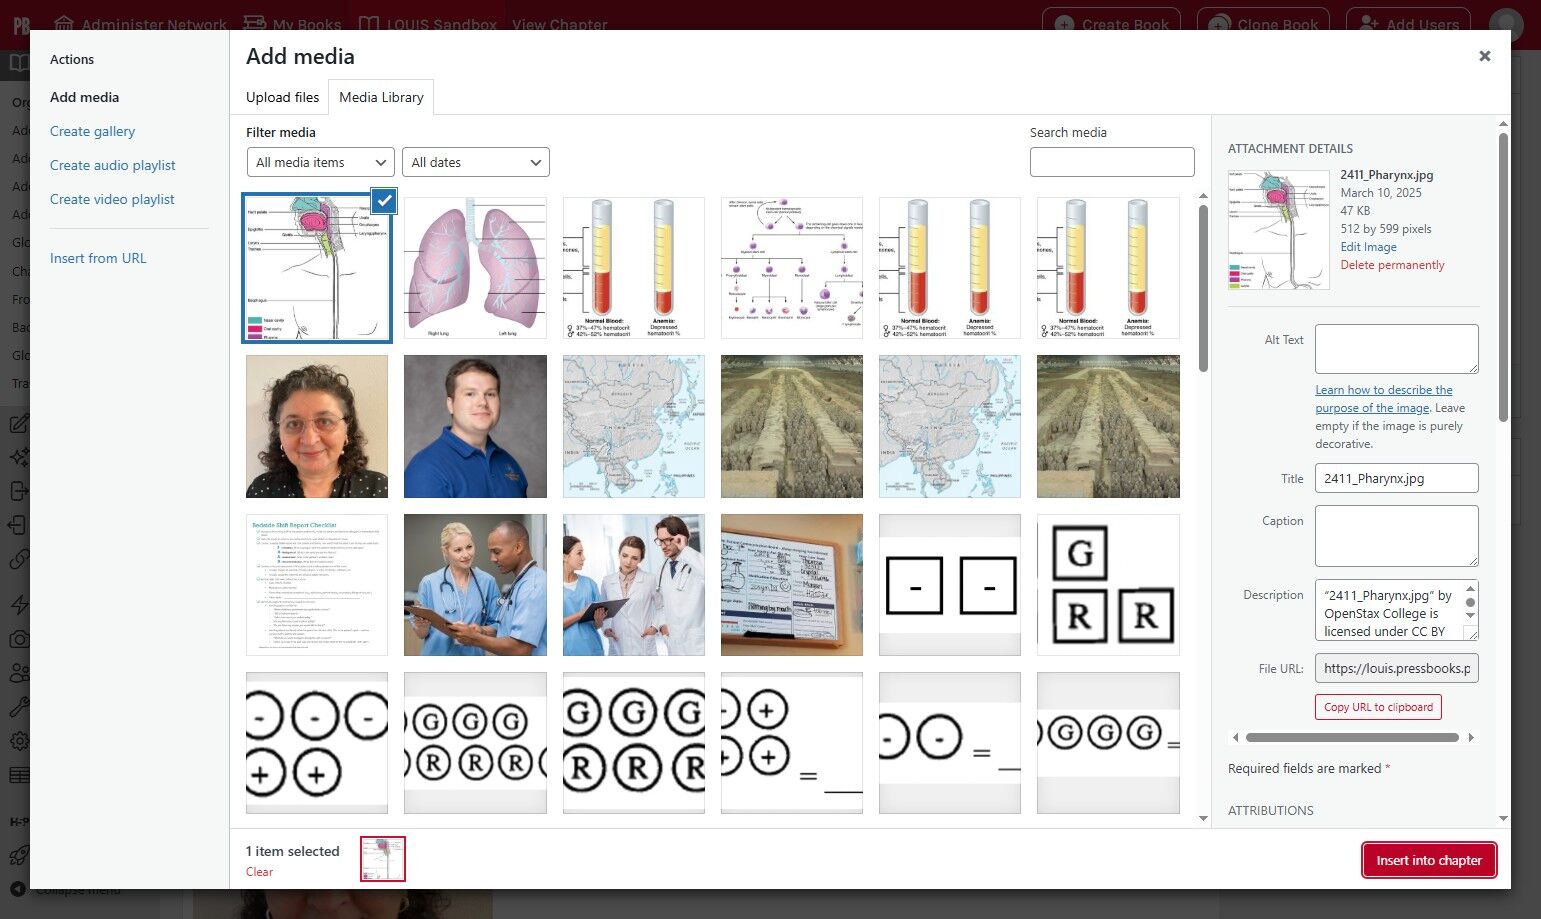Select the three medical staff with tablet photo
1541x919 pixels.
(x=634, y=585)
